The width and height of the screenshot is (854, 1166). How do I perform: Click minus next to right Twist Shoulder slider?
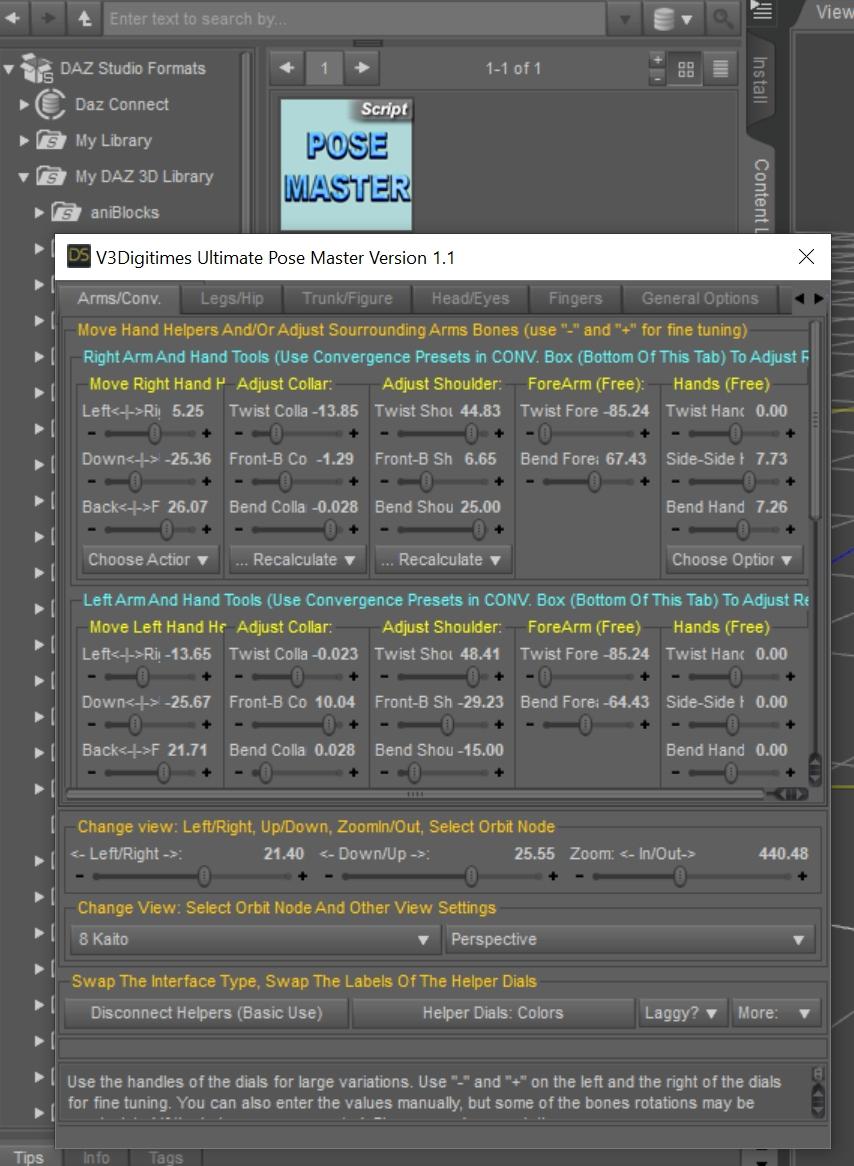384,434
